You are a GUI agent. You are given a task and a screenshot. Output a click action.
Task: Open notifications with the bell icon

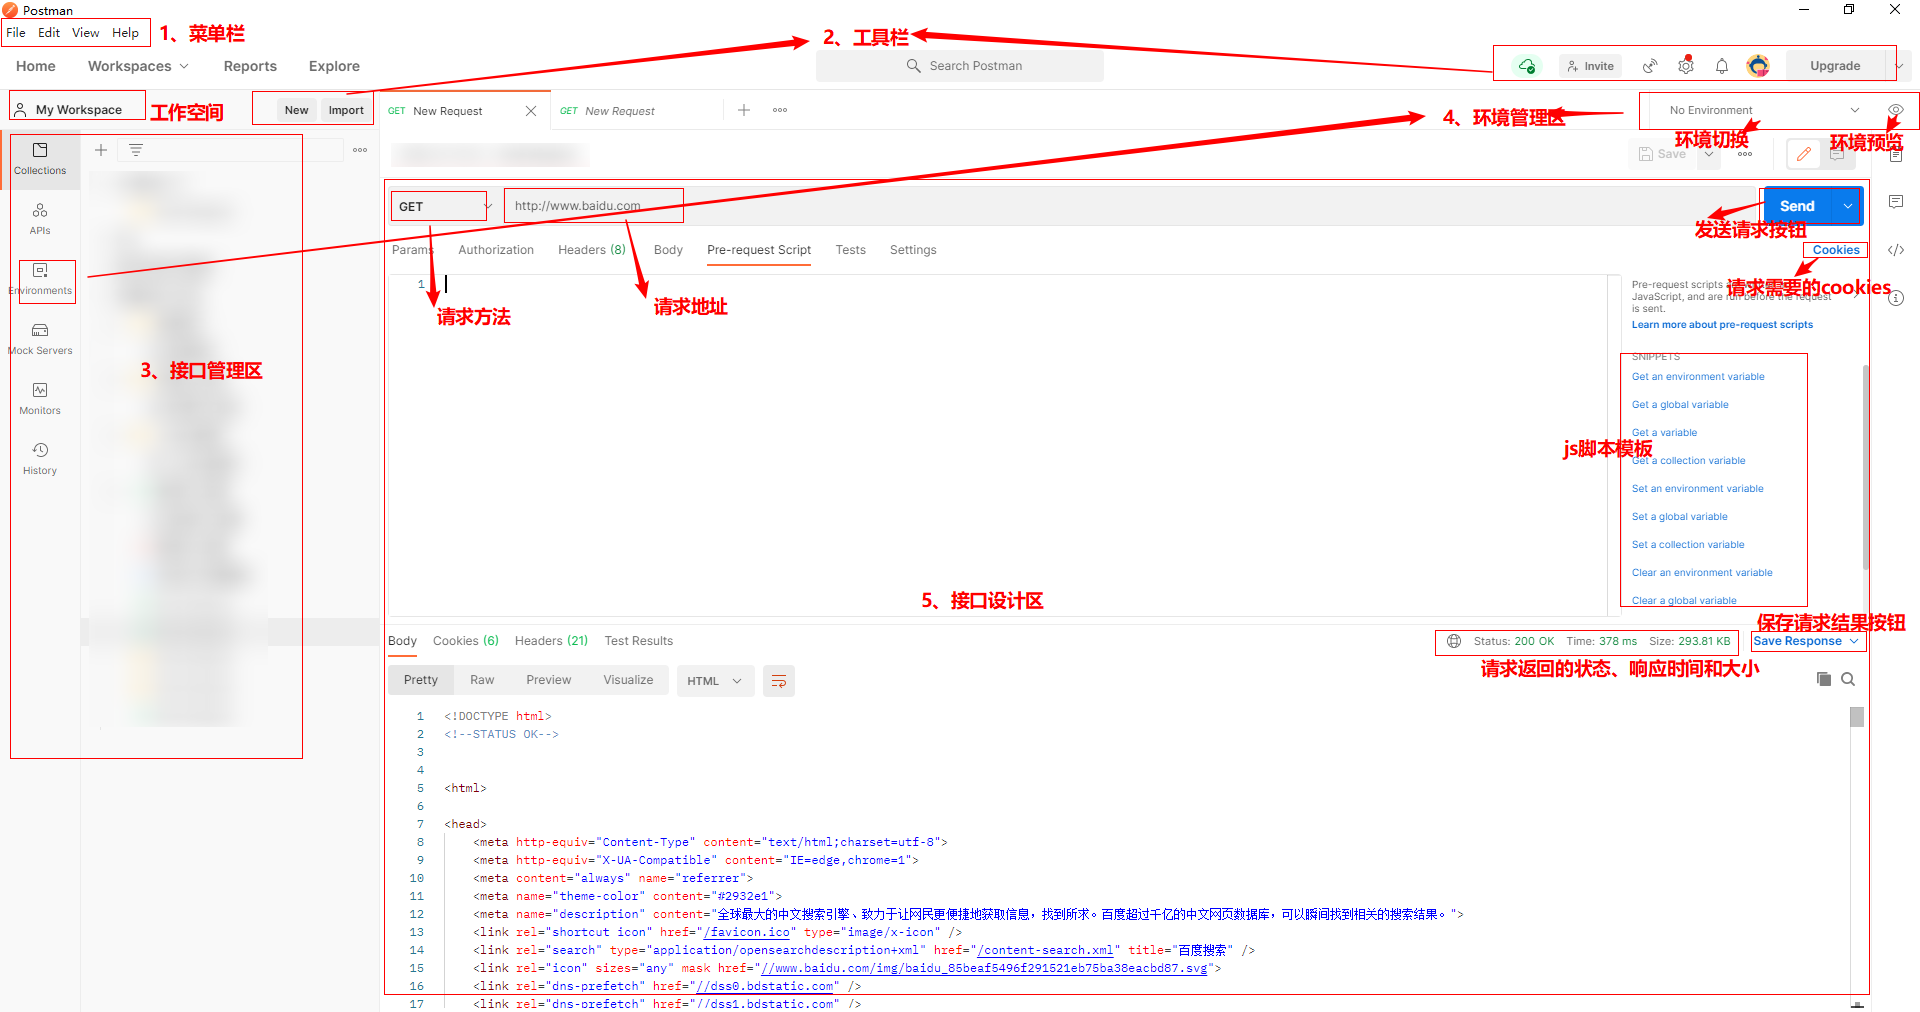[x=1722, y=66]
